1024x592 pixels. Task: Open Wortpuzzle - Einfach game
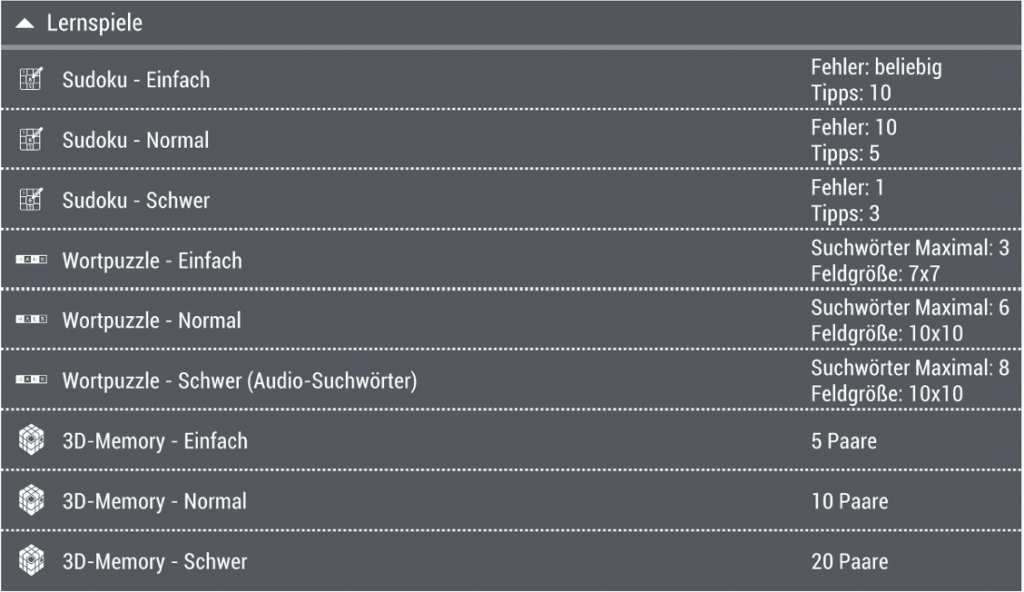point(152,261)
